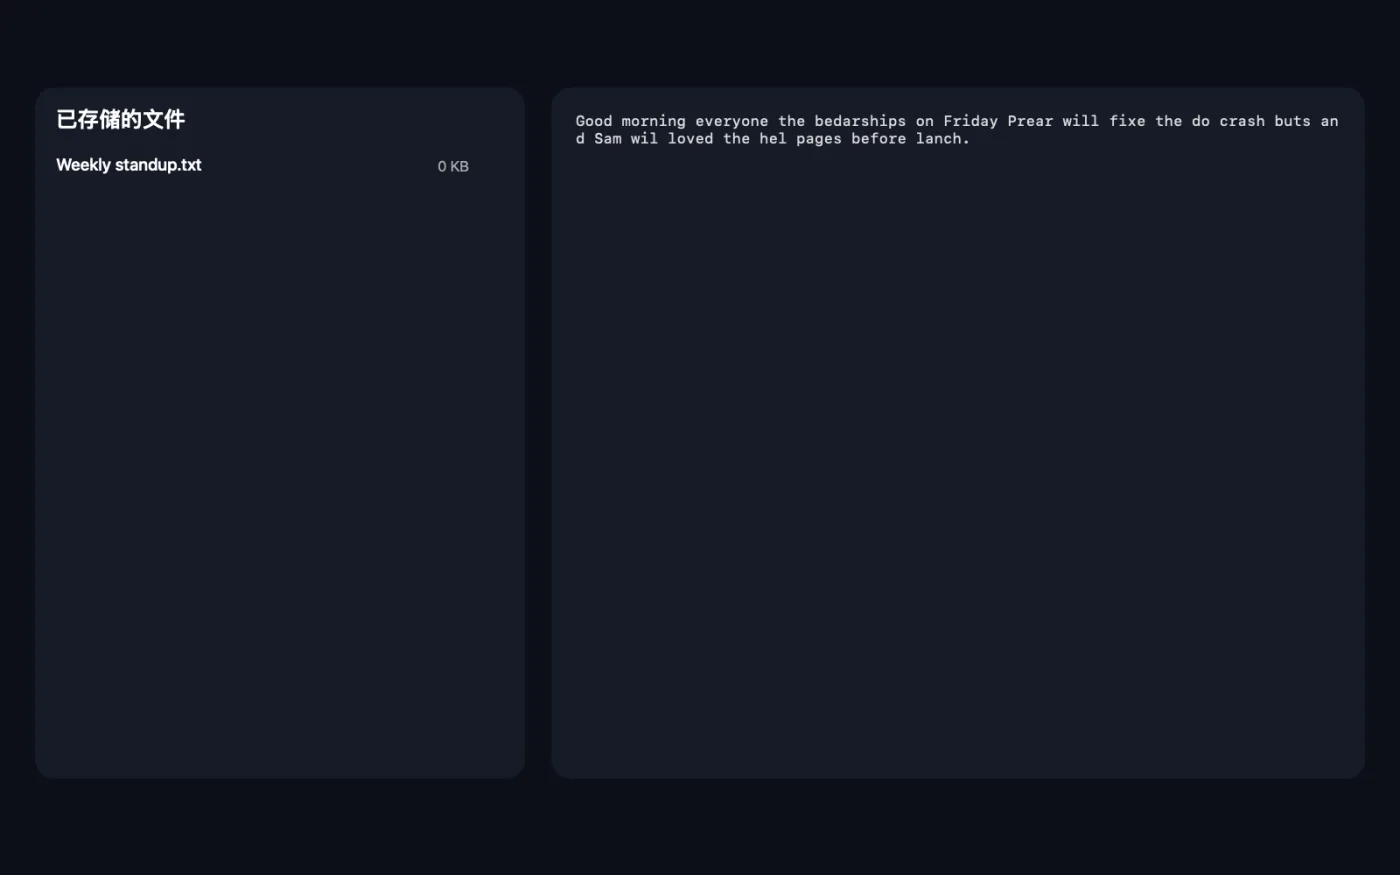Place cursor on the word 'before'
The image size is (1400, 875).
click(879, 139)
